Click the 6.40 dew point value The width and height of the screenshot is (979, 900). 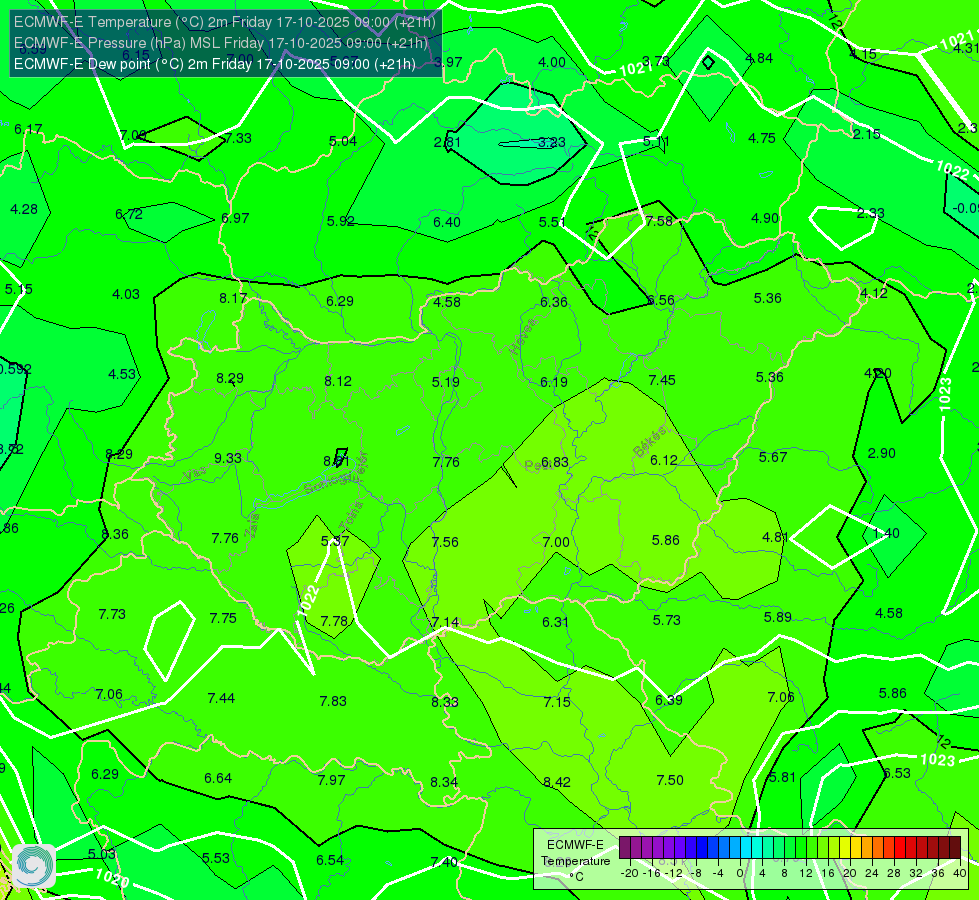[x=447, y=222]
